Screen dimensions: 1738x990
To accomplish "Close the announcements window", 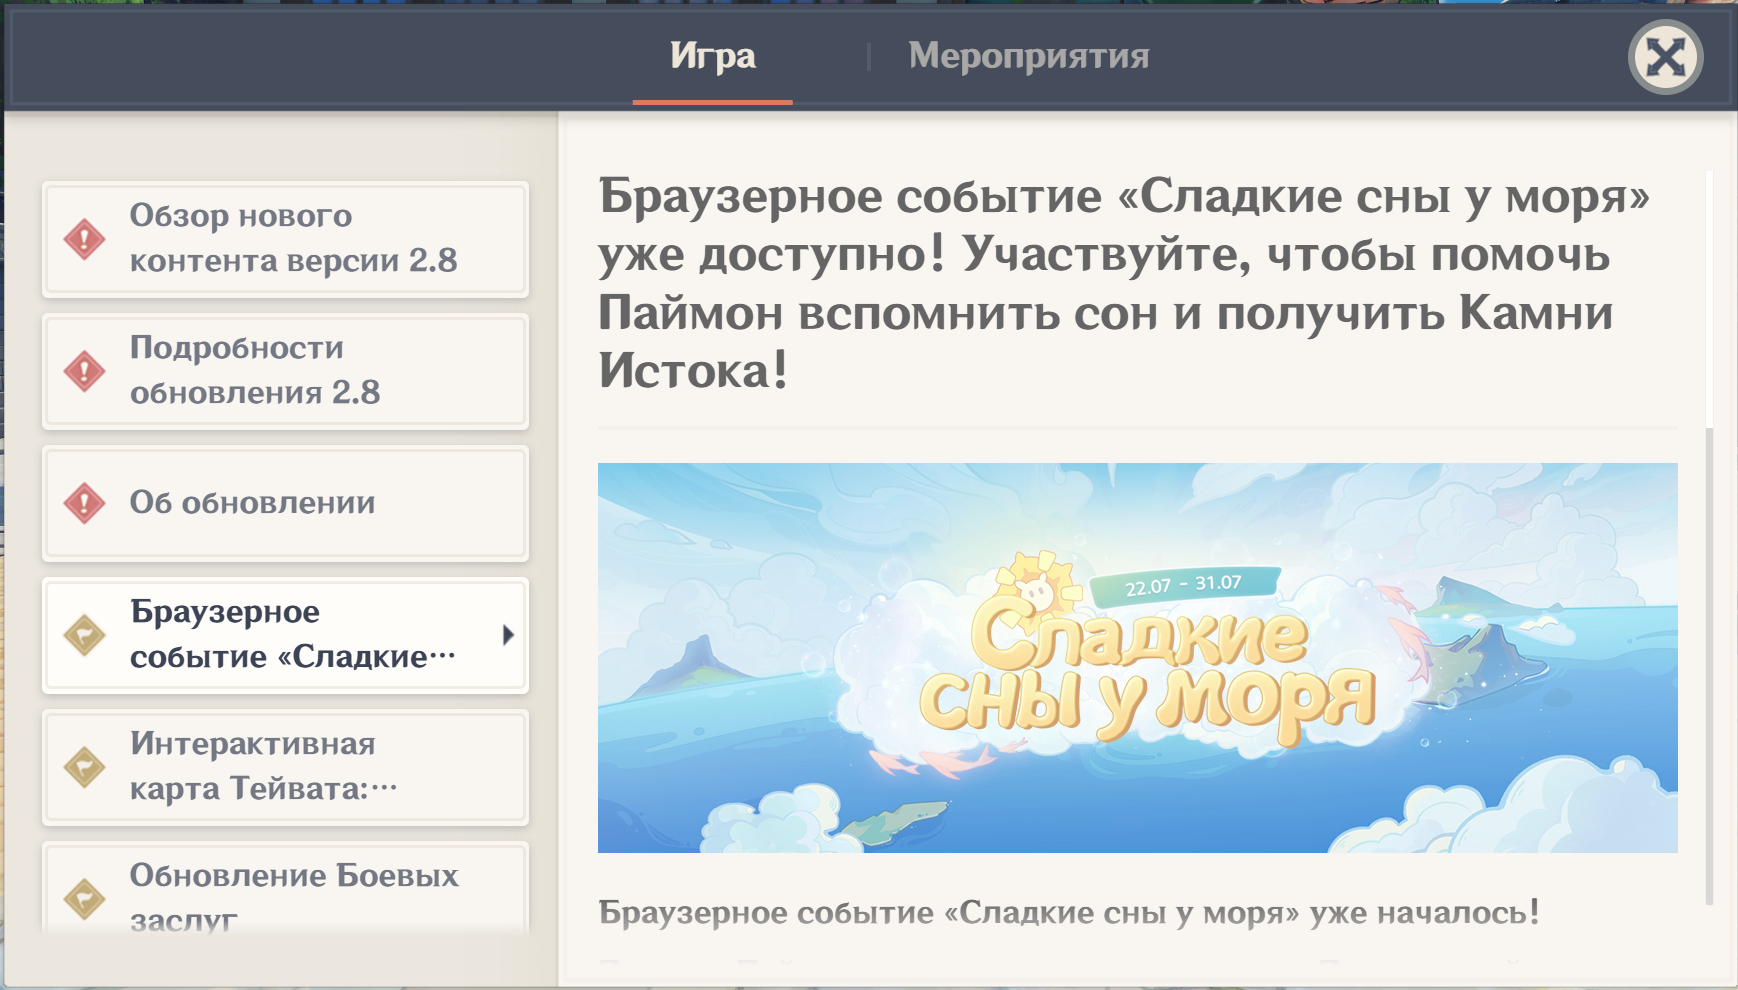I will point(1665,57).
